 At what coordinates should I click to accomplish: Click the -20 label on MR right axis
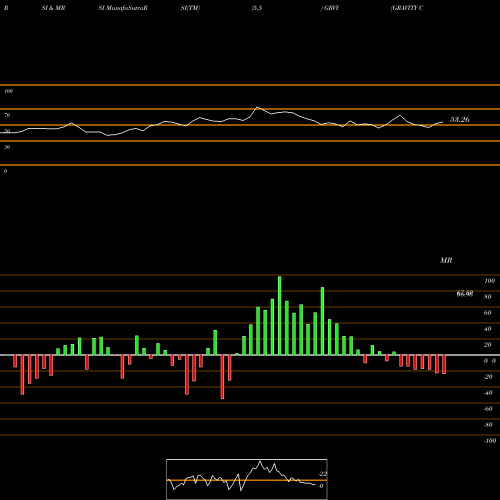coord(488,377)
